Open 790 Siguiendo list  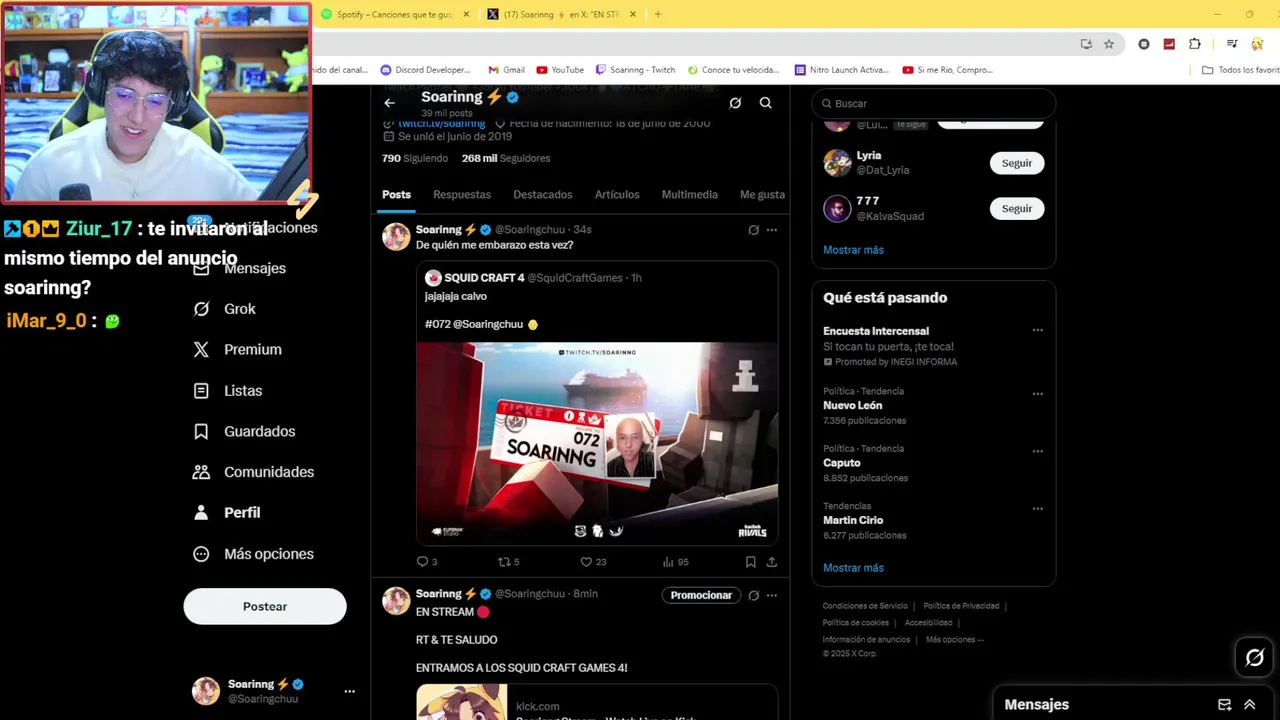[415, 158]
